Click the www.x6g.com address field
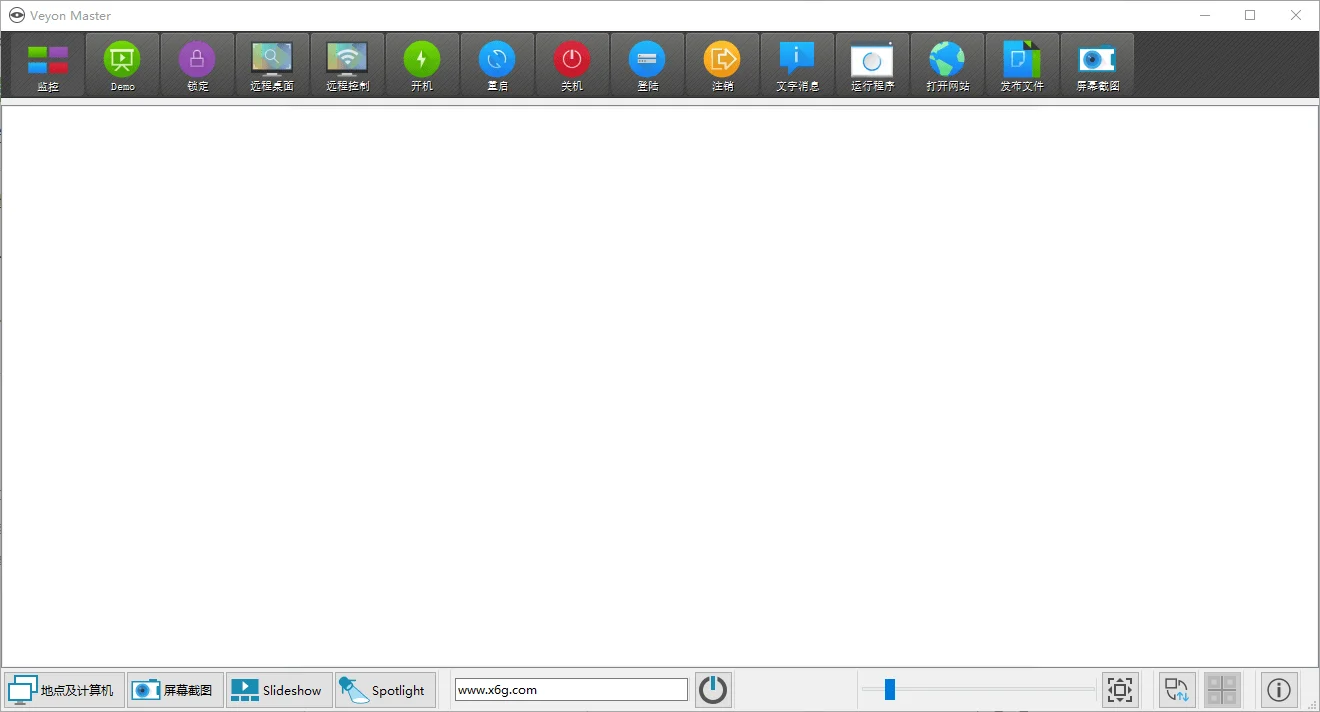 570,689
